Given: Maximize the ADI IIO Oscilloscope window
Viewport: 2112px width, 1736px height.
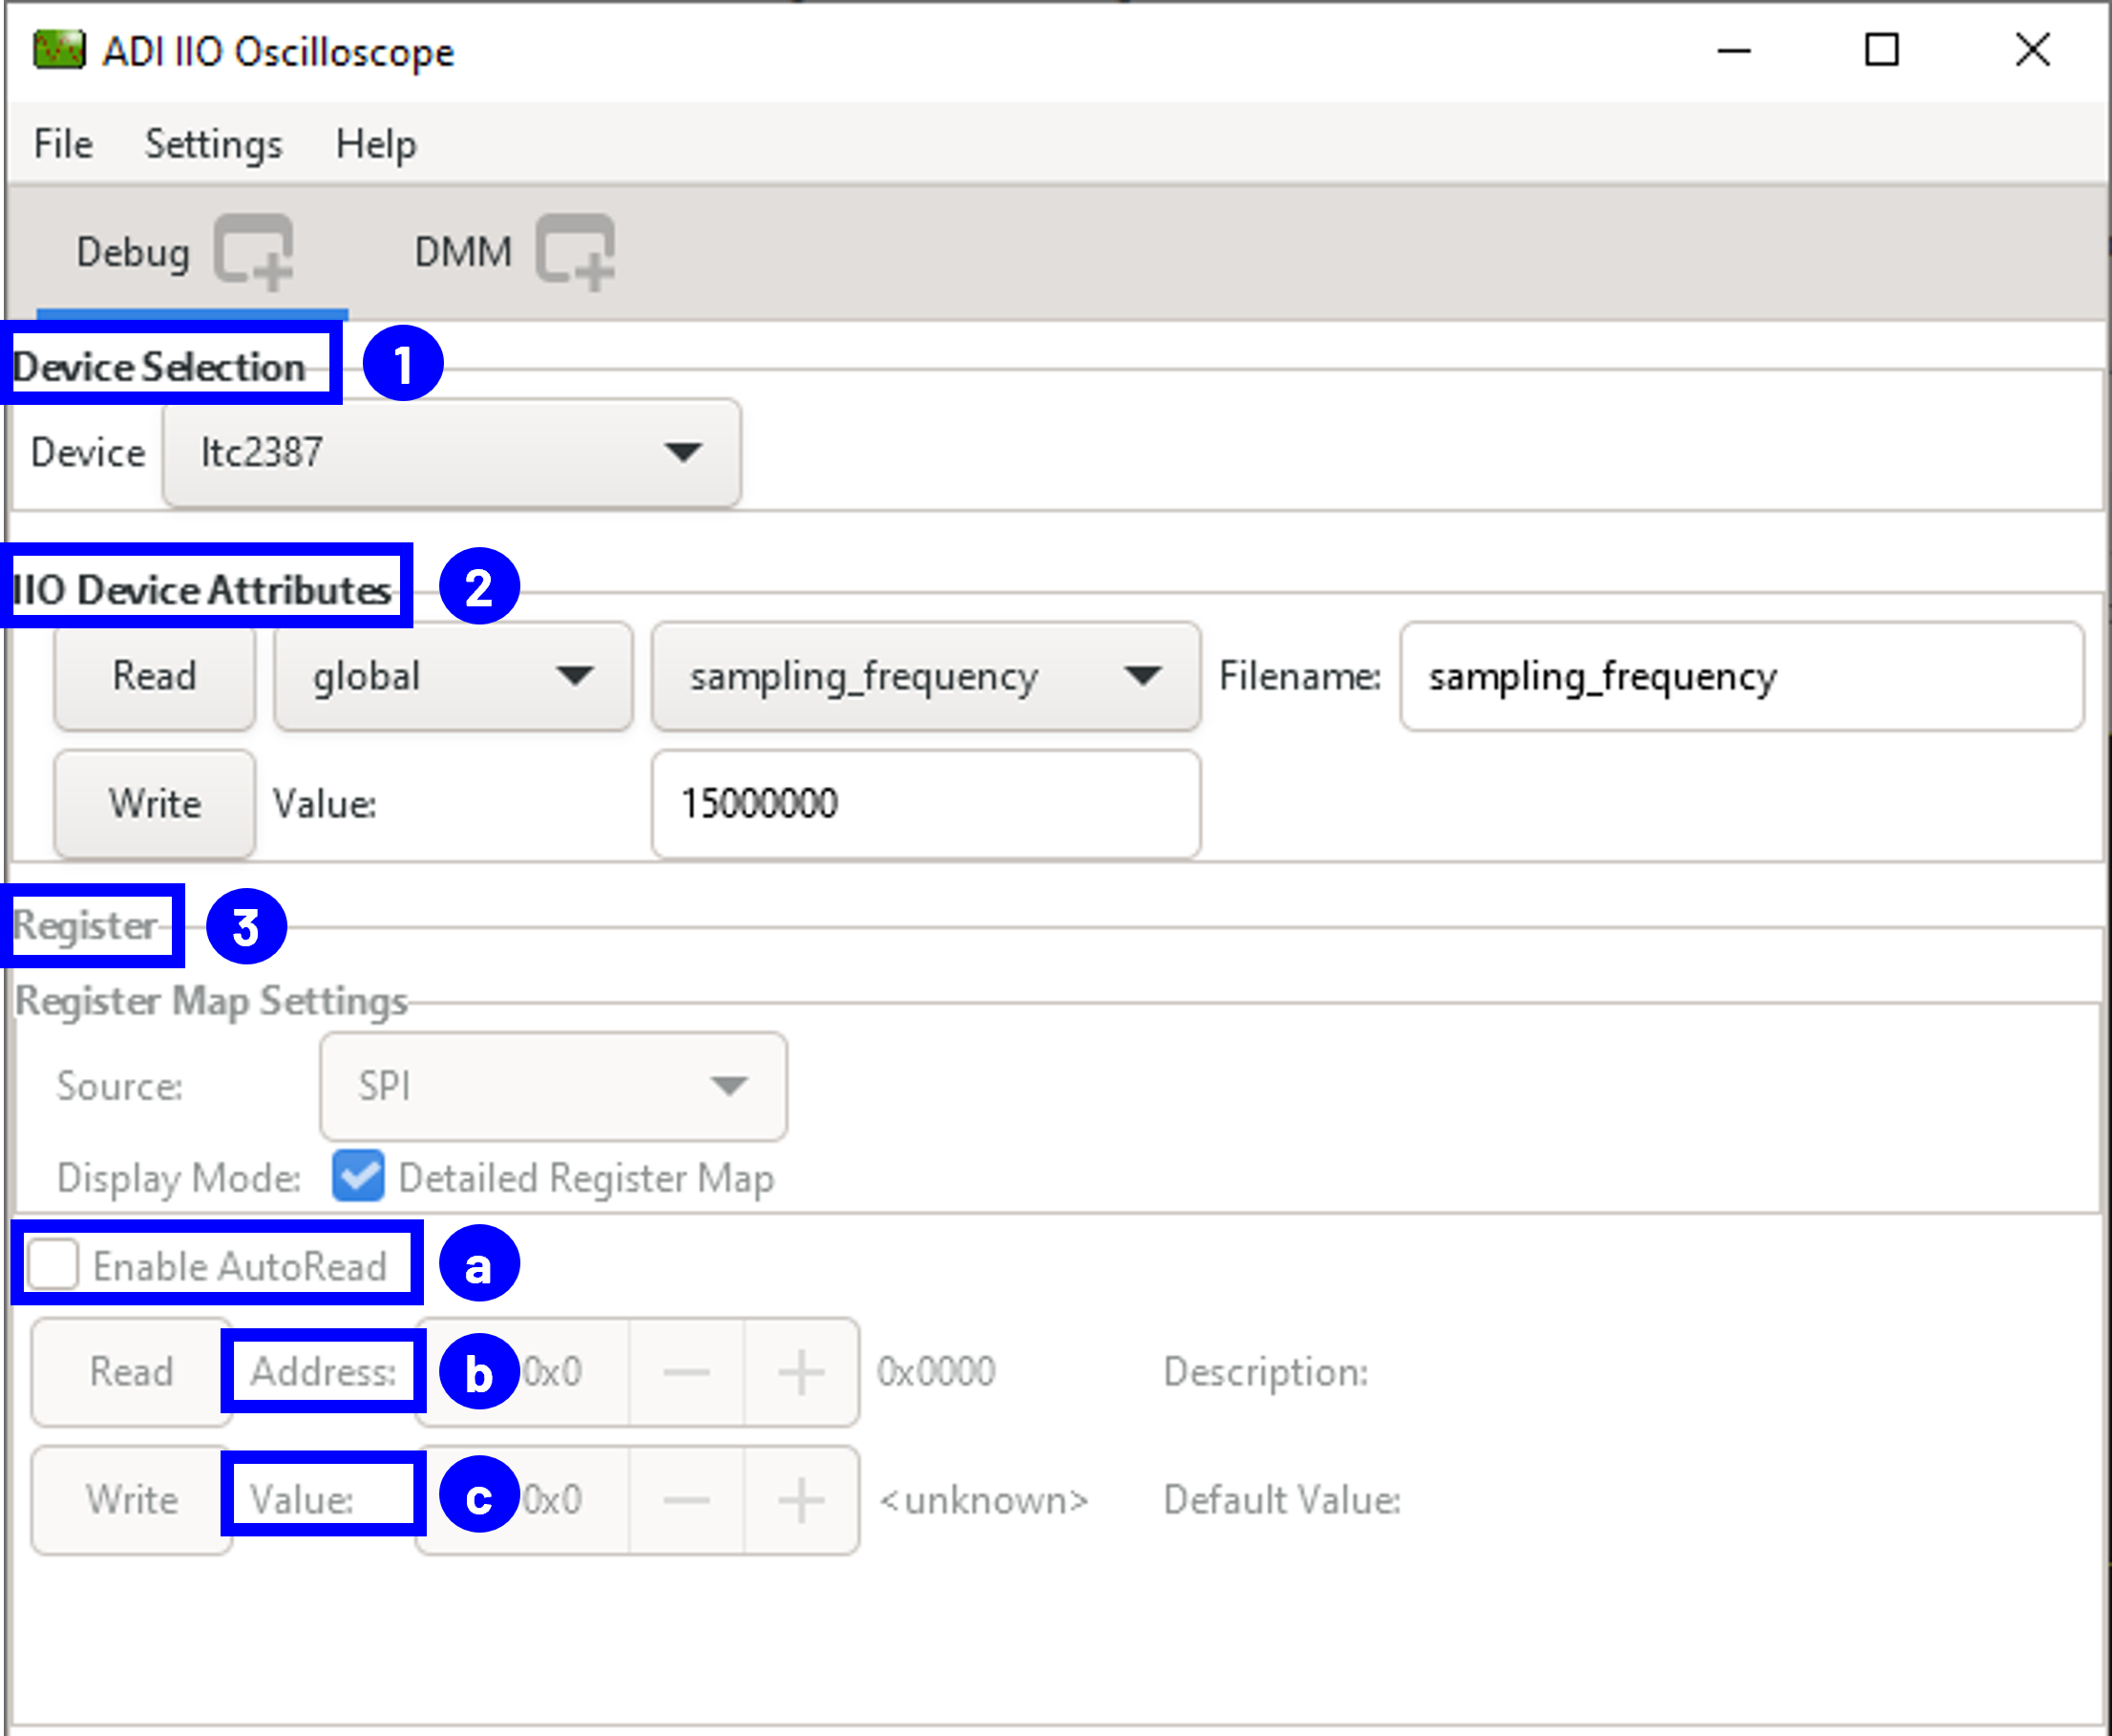Looking at the screenshot, I should 1882,50.
